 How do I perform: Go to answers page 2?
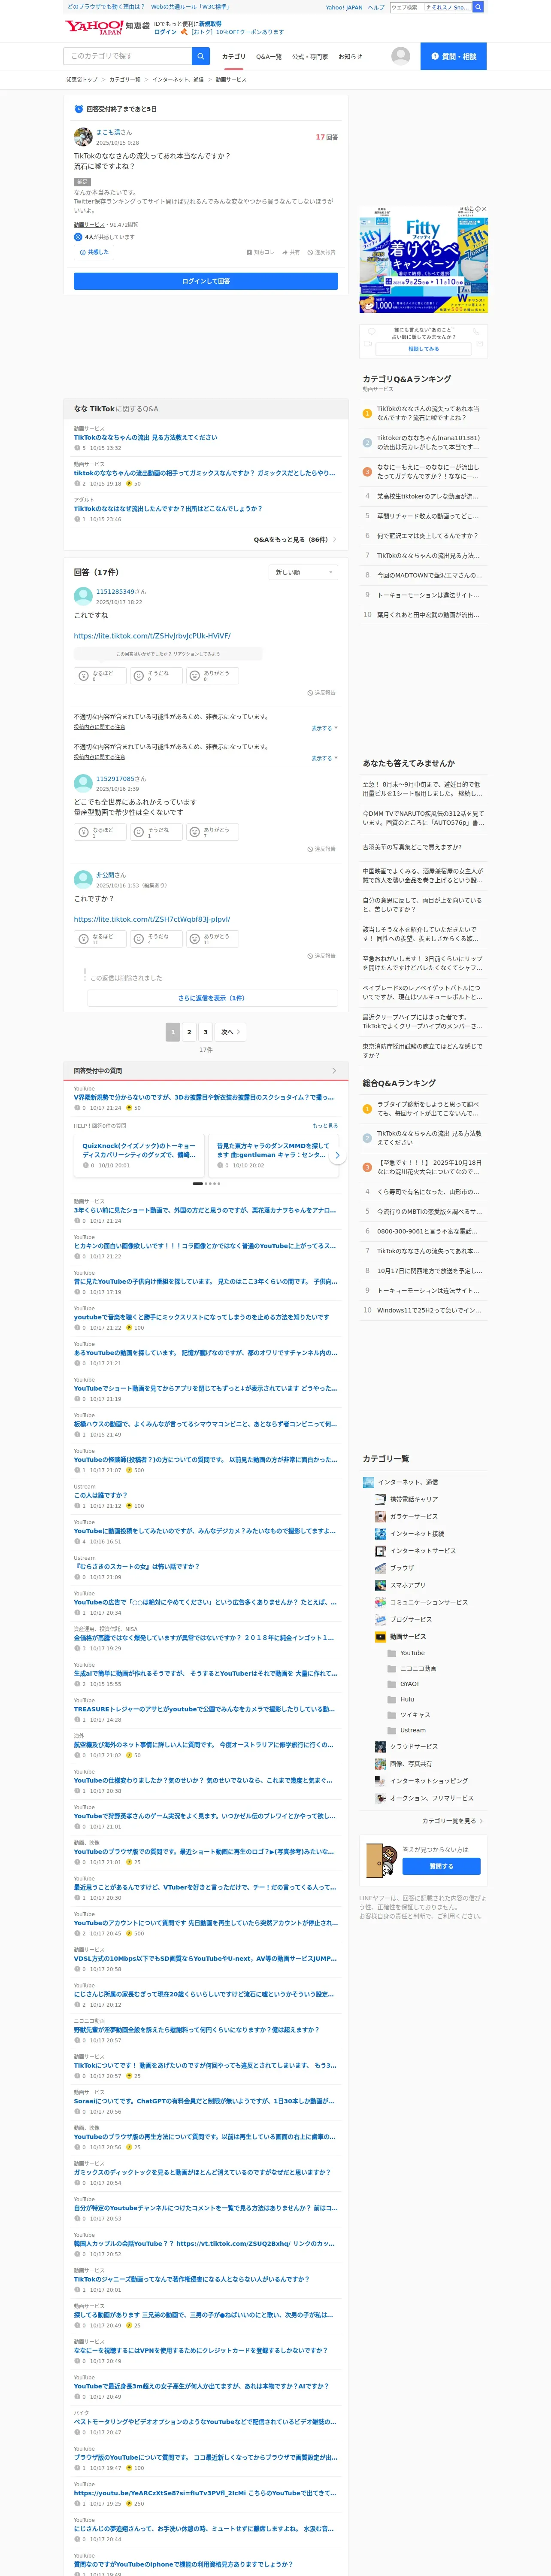click(189, 1032)
